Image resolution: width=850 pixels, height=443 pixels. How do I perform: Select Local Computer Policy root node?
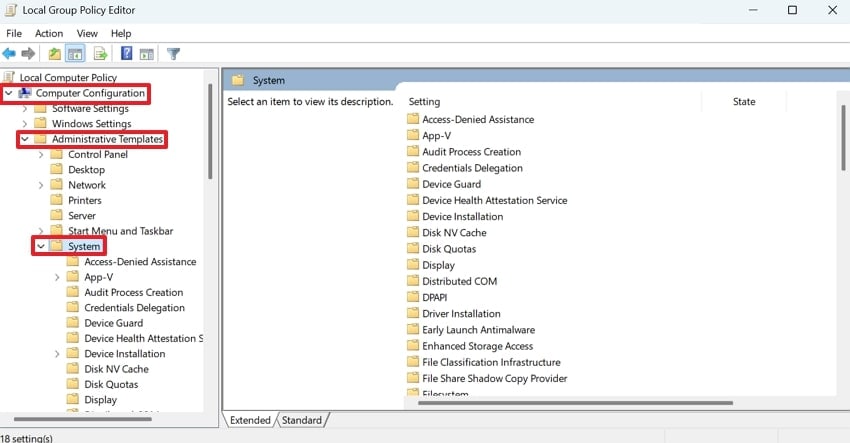[x=68, y=78]
